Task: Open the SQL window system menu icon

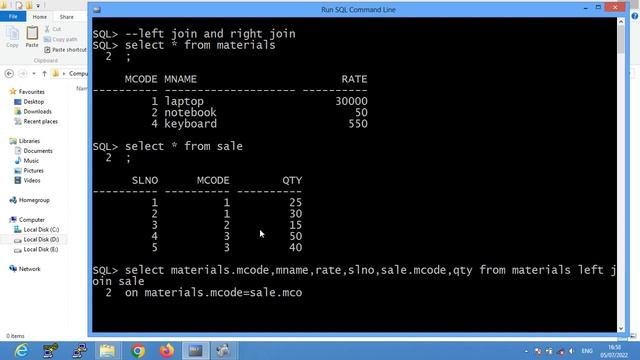Action: [x=97, y=9]
